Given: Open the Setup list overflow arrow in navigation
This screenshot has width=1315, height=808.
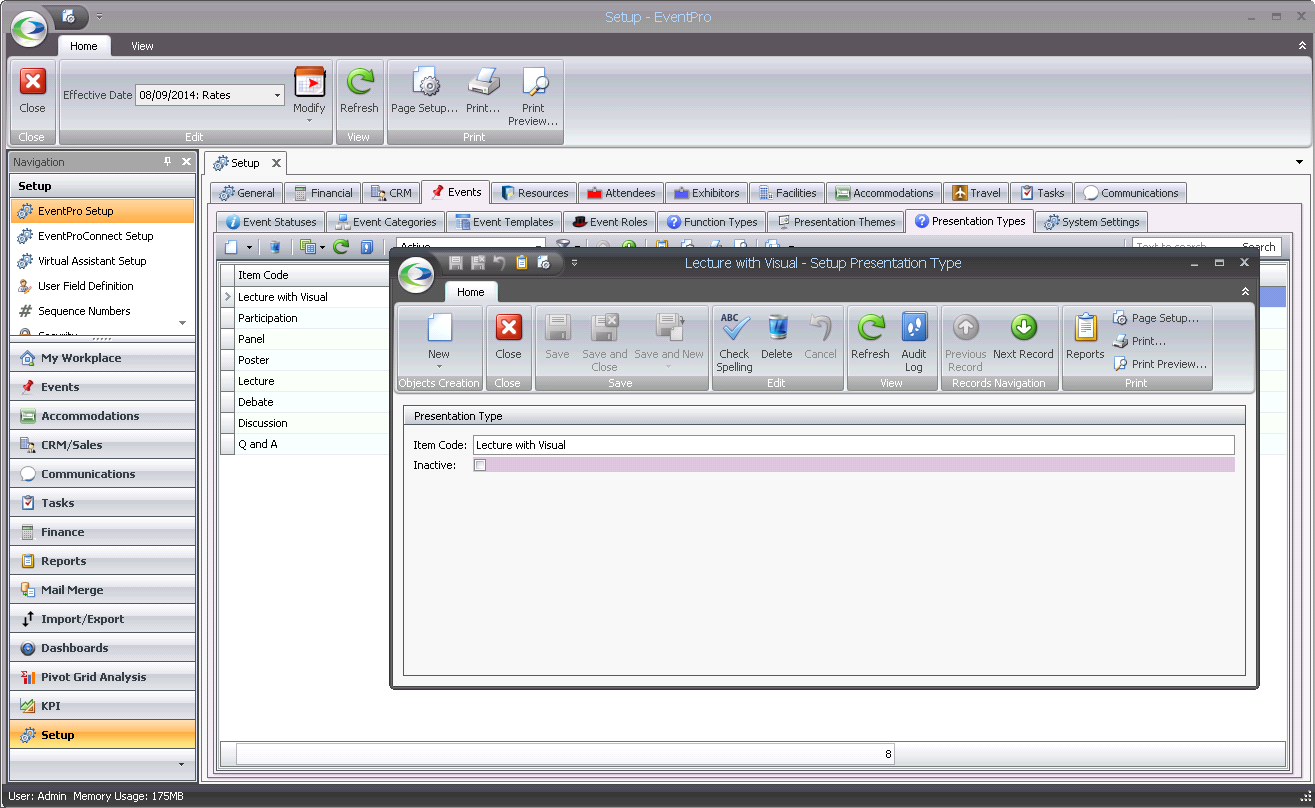Looking at the screenshot, I should coord(182,323).
